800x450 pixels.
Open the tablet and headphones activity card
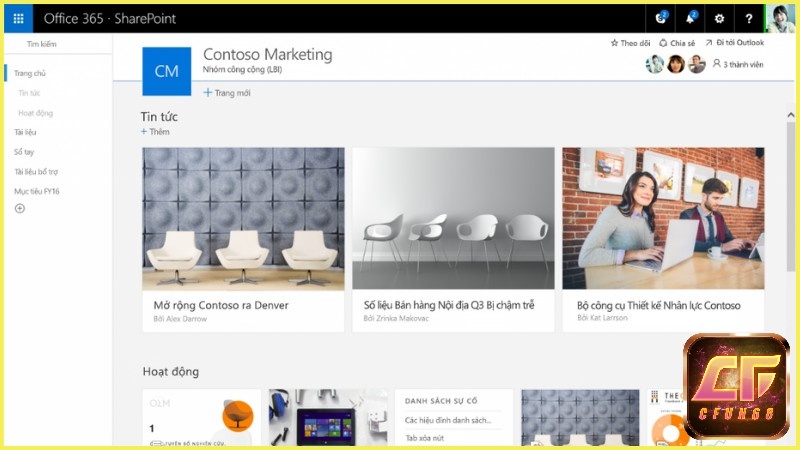[x=328, y=417]
